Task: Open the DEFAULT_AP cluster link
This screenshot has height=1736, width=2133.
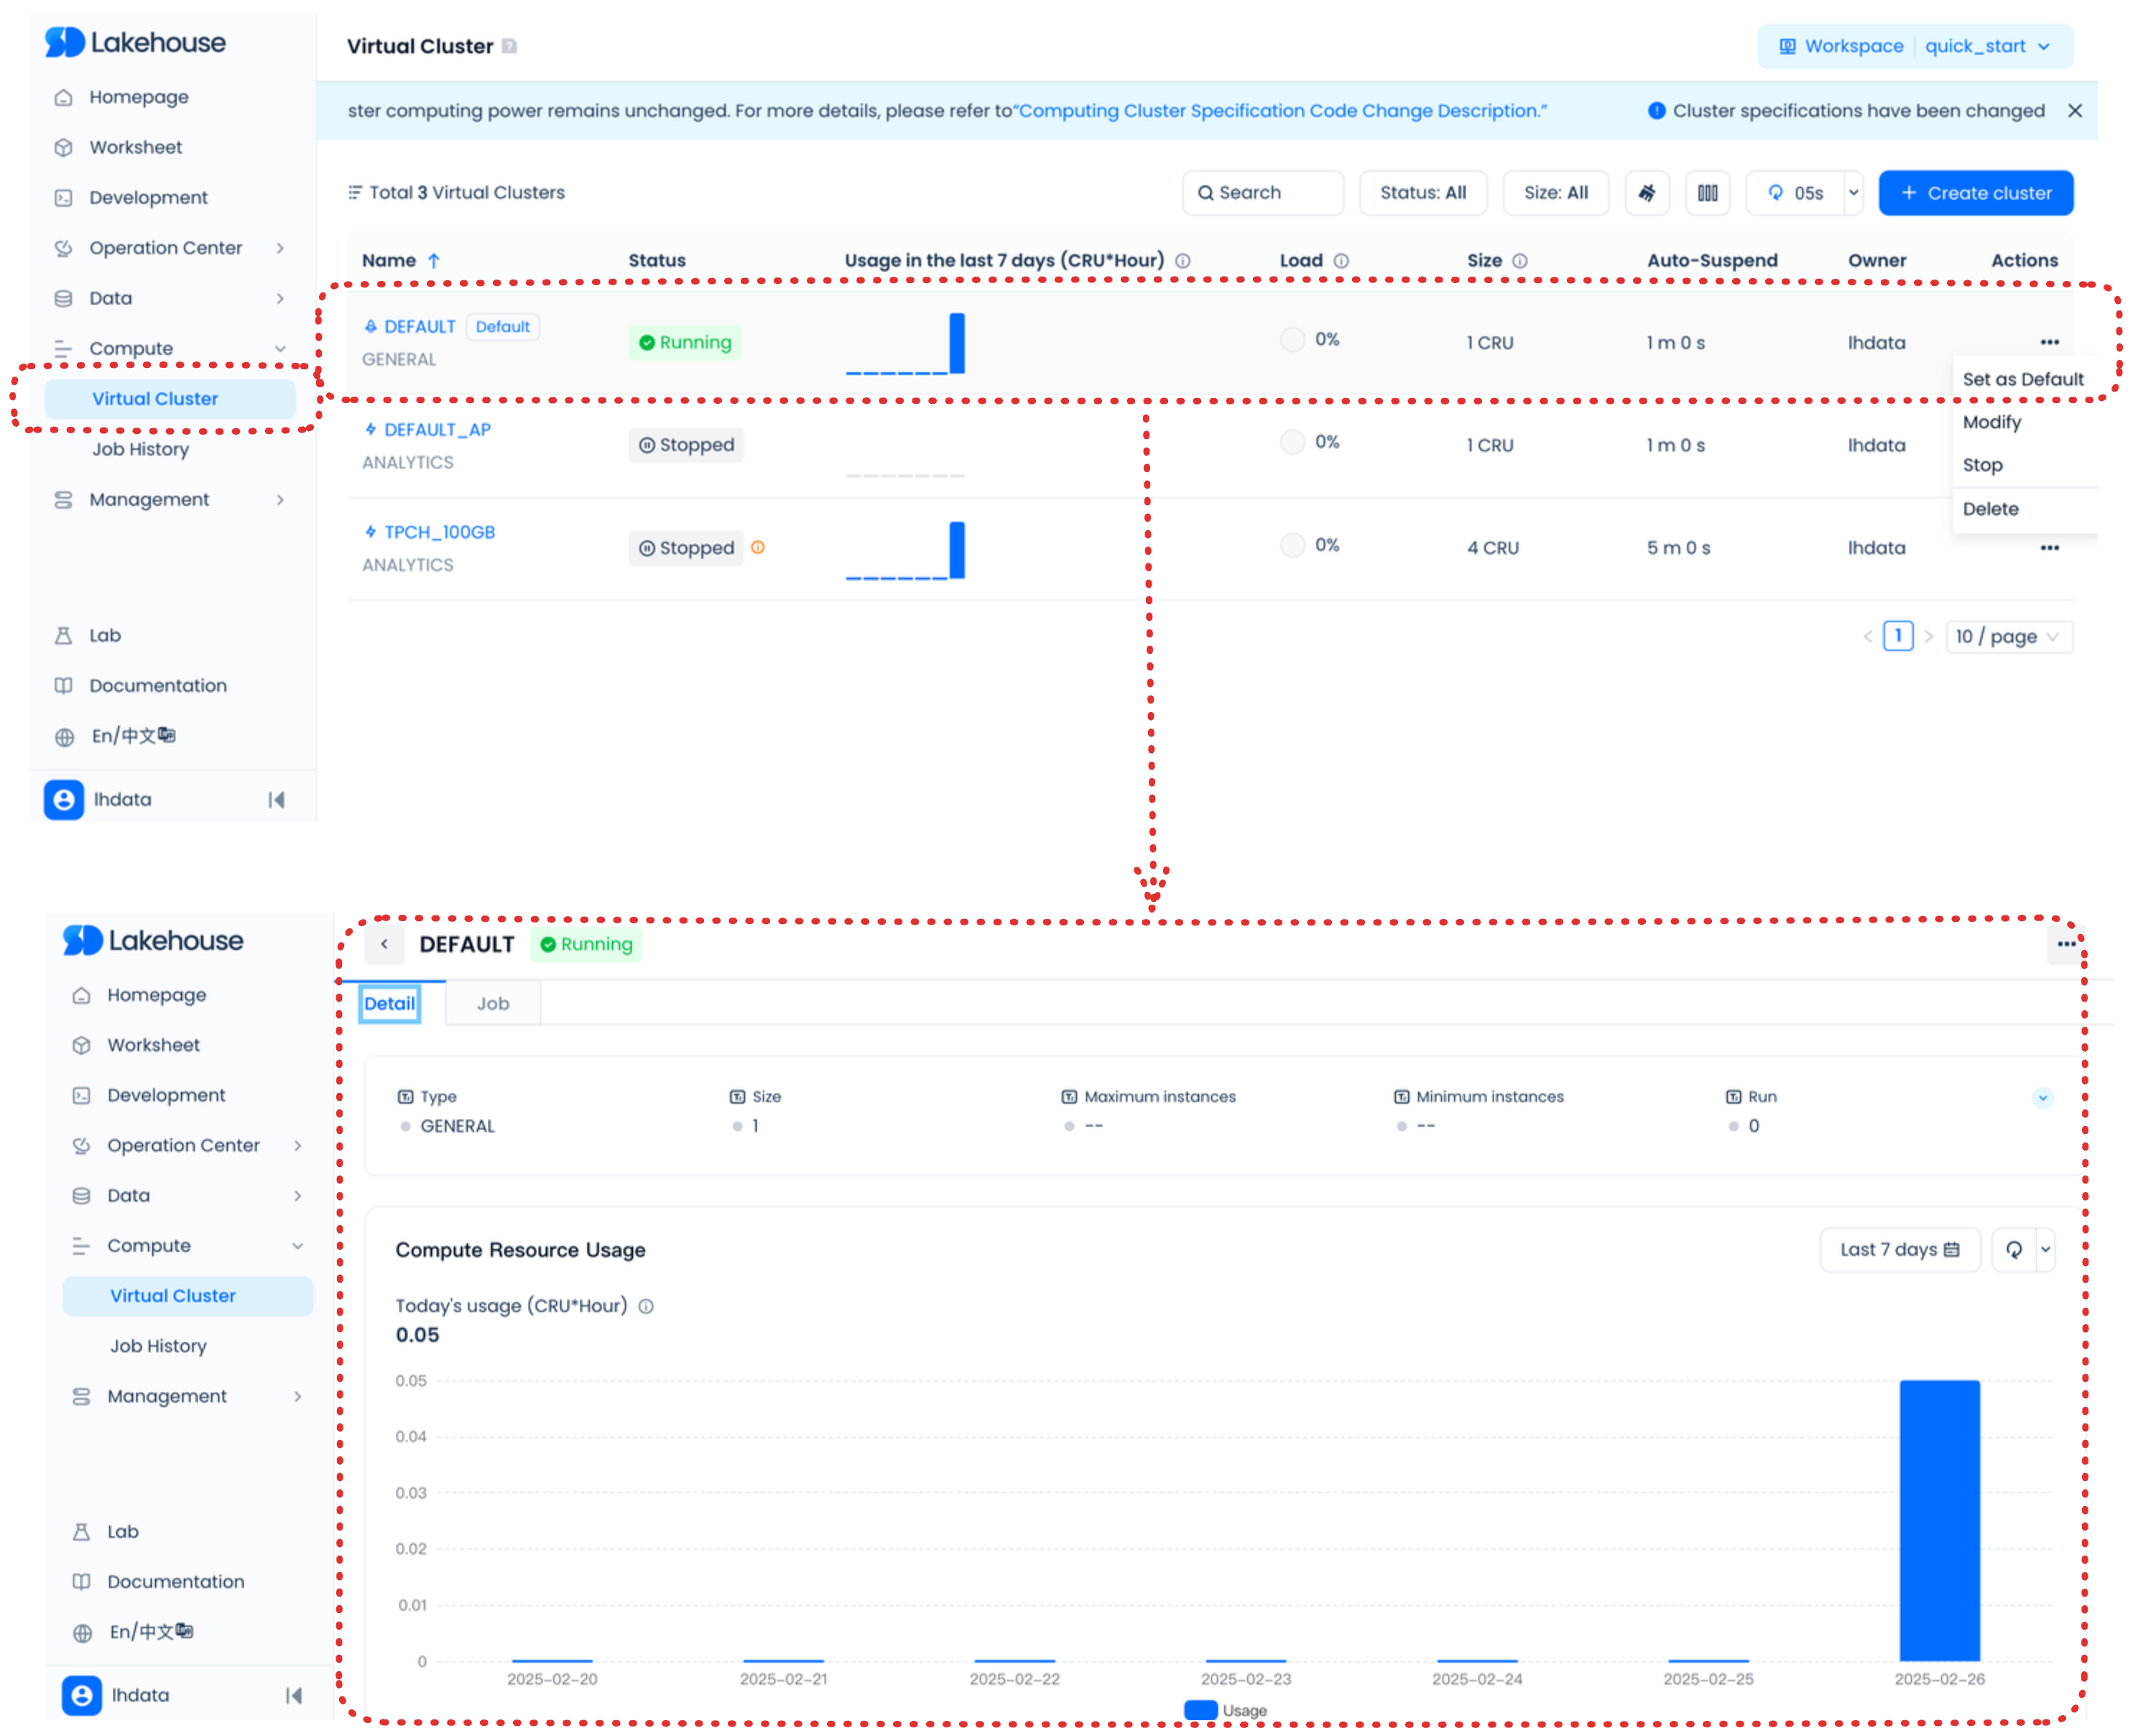Action: click(437, 430)
